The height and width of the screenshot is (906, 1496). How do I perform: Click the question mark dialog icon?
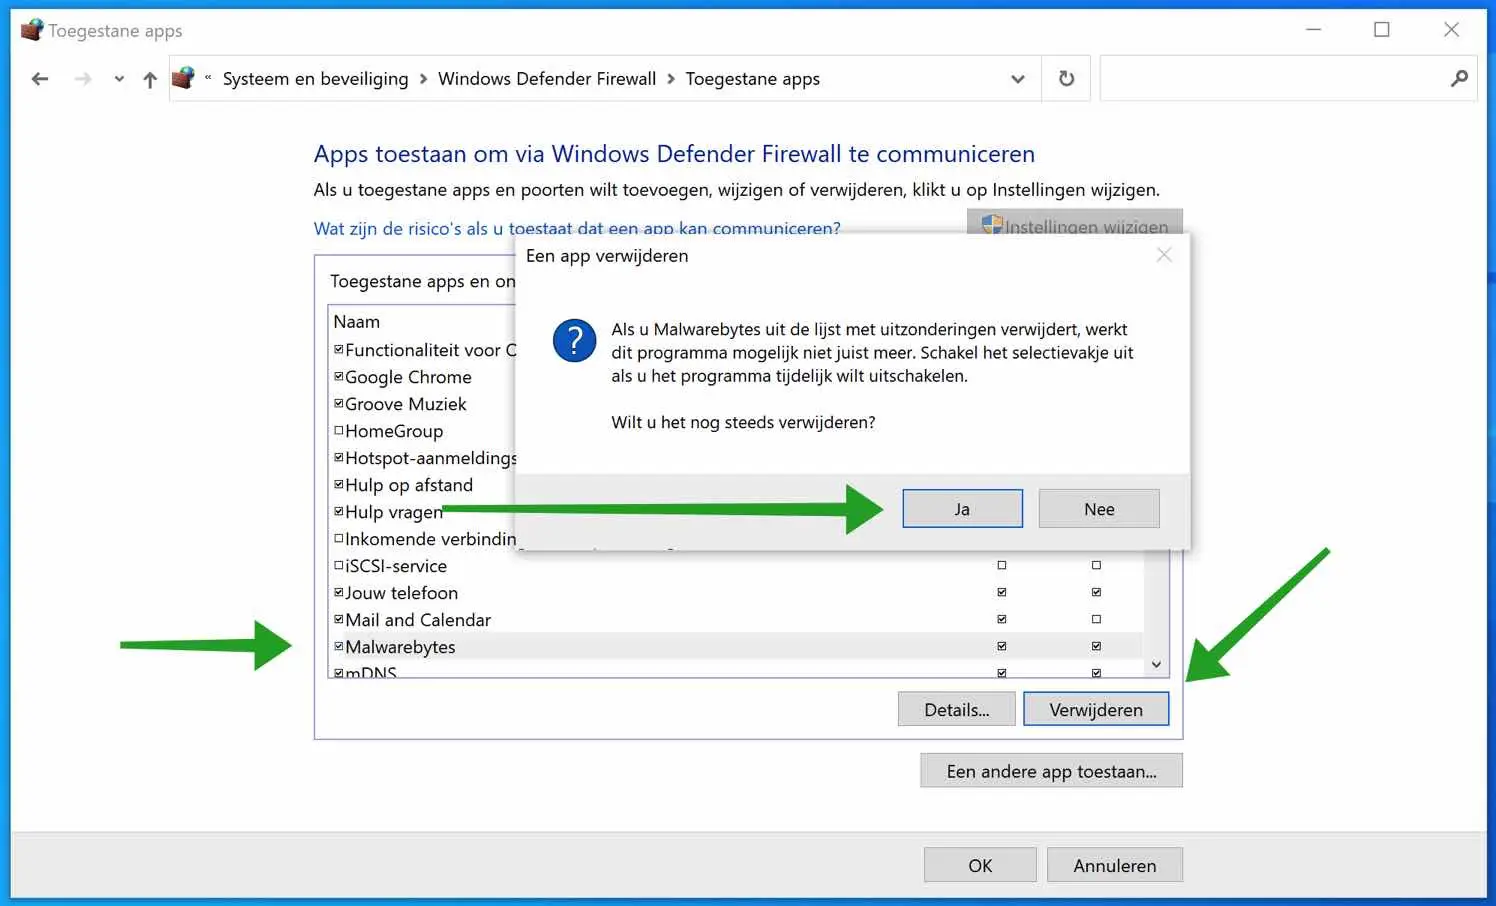pyautogui.click(x=574, y=341)
